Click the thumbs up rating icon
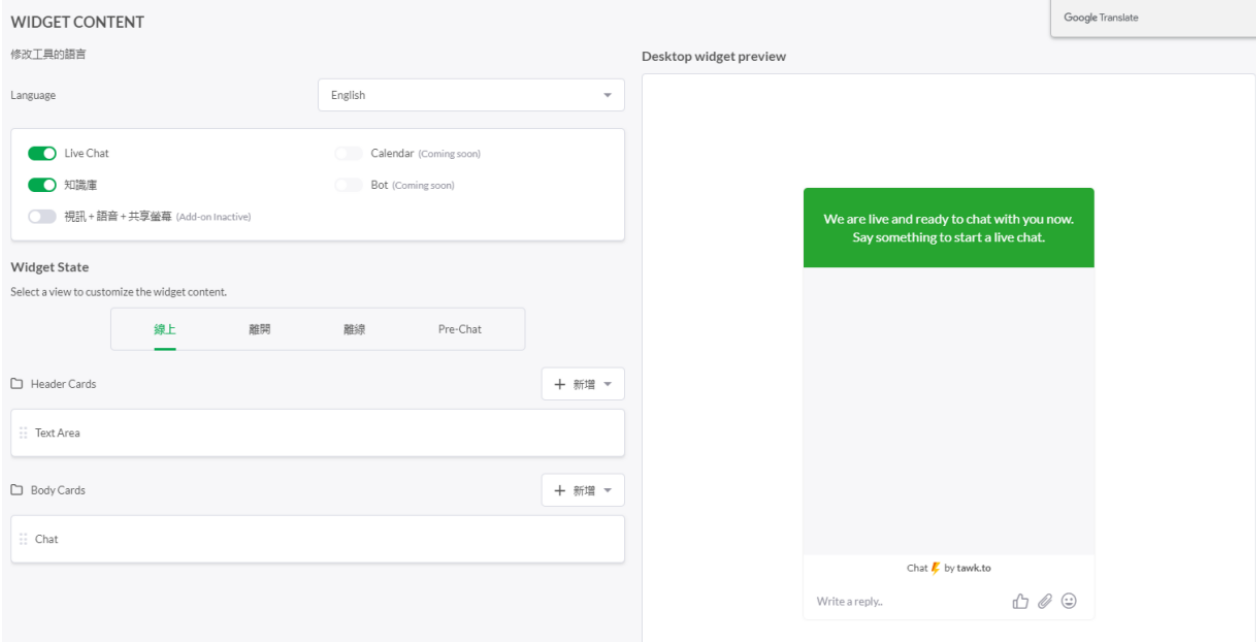Image resolution: width=1256 pixels, height=642 pixels. tap(1020, 601)
